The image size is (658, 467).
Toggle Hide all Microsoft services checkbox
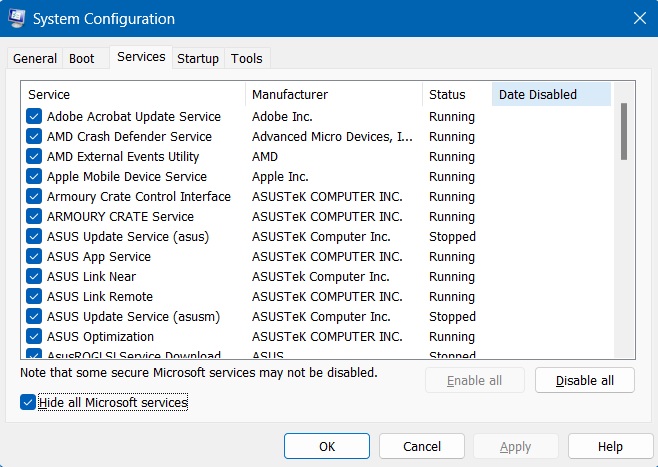pos(28,402)
